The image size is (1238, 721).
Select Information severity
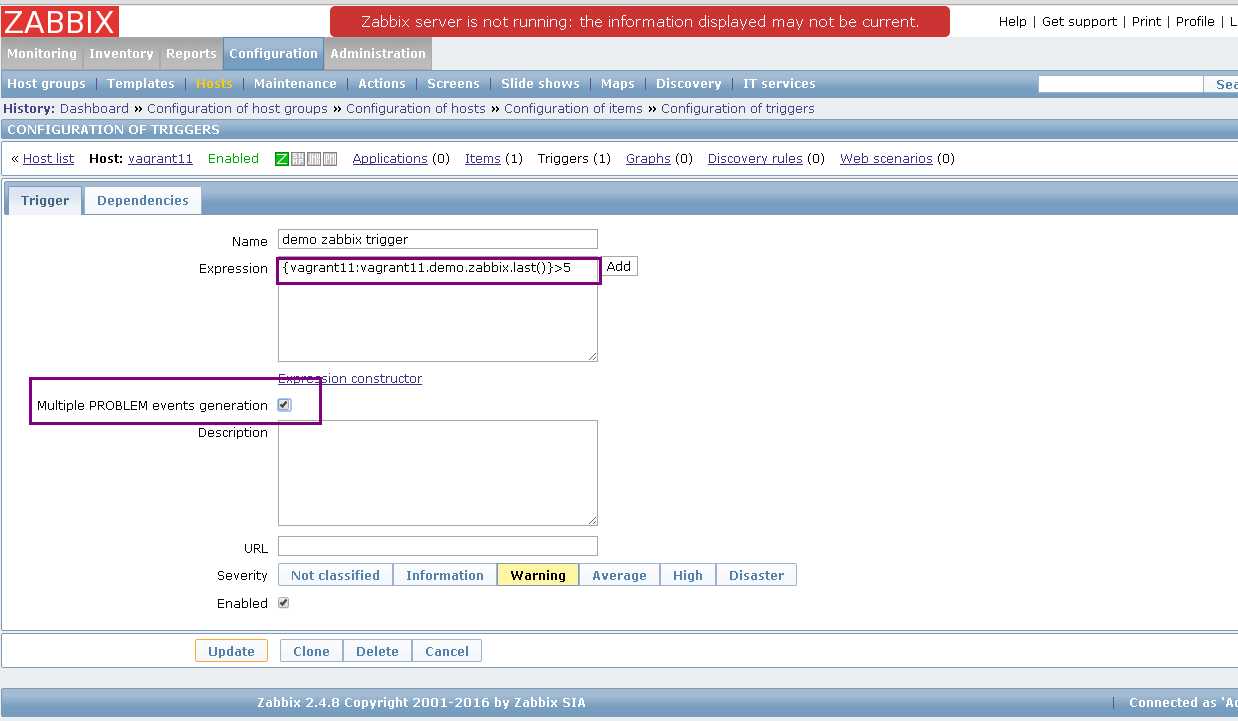[445, 575]
